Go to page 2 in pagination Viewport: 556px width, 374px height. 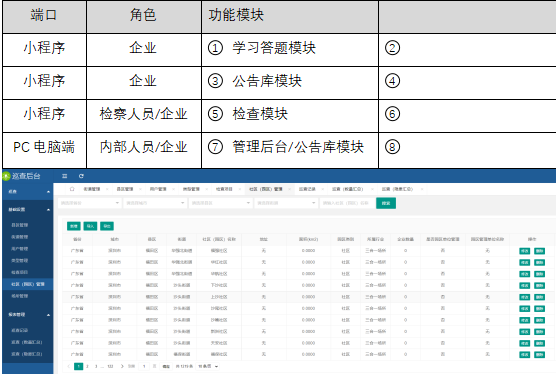[x=87, y=366]
